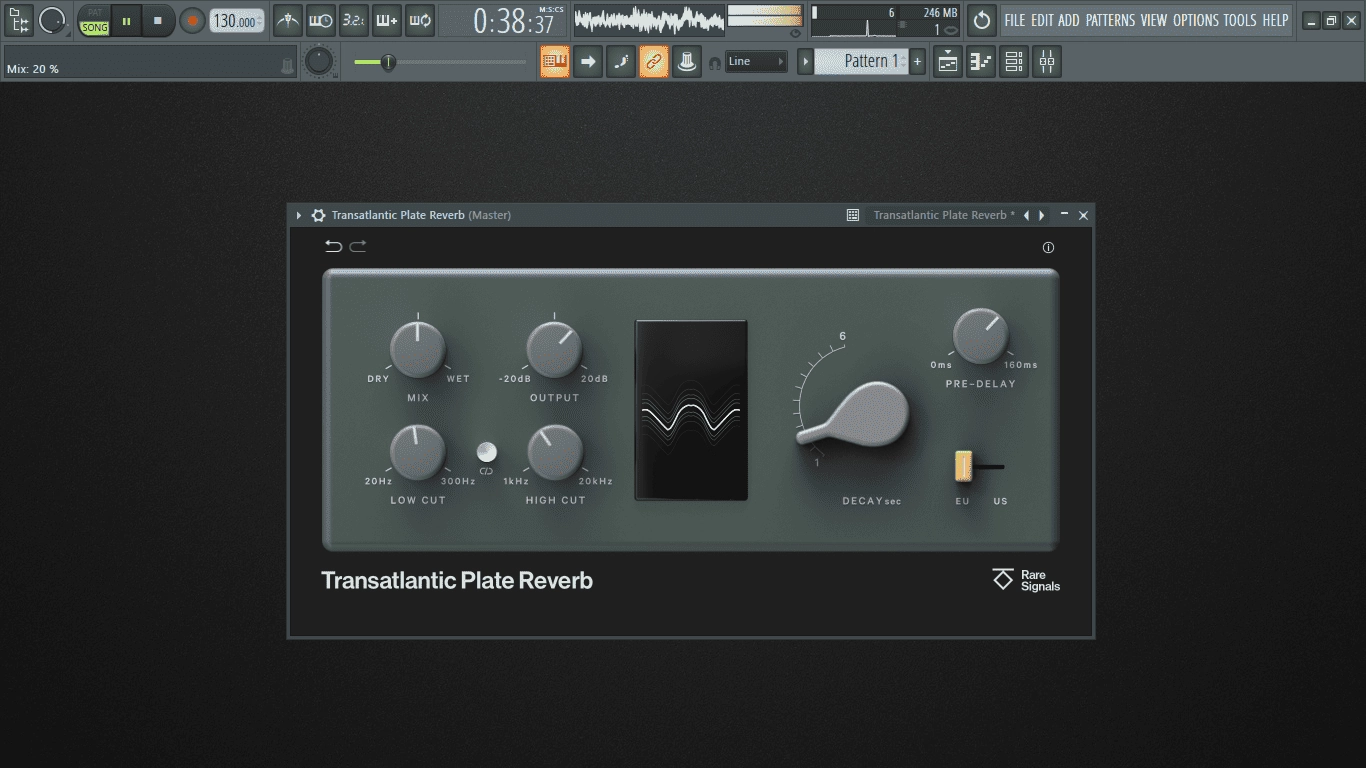Viewport: 1366px width, 768px height.
Task: Toggle the 3-2-1 countdown before recording
Action: pyautogui.click(x=354, y=20)
